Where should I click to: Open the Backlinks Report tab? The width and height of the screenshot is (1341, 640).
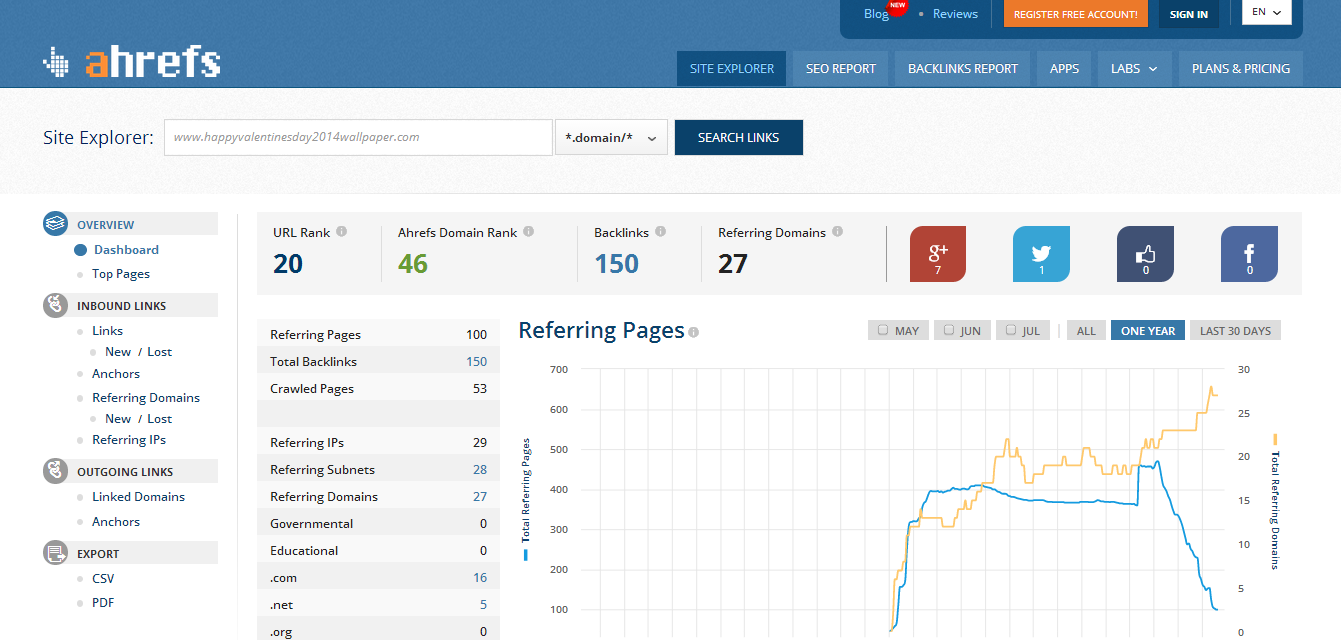click(963, 69)
